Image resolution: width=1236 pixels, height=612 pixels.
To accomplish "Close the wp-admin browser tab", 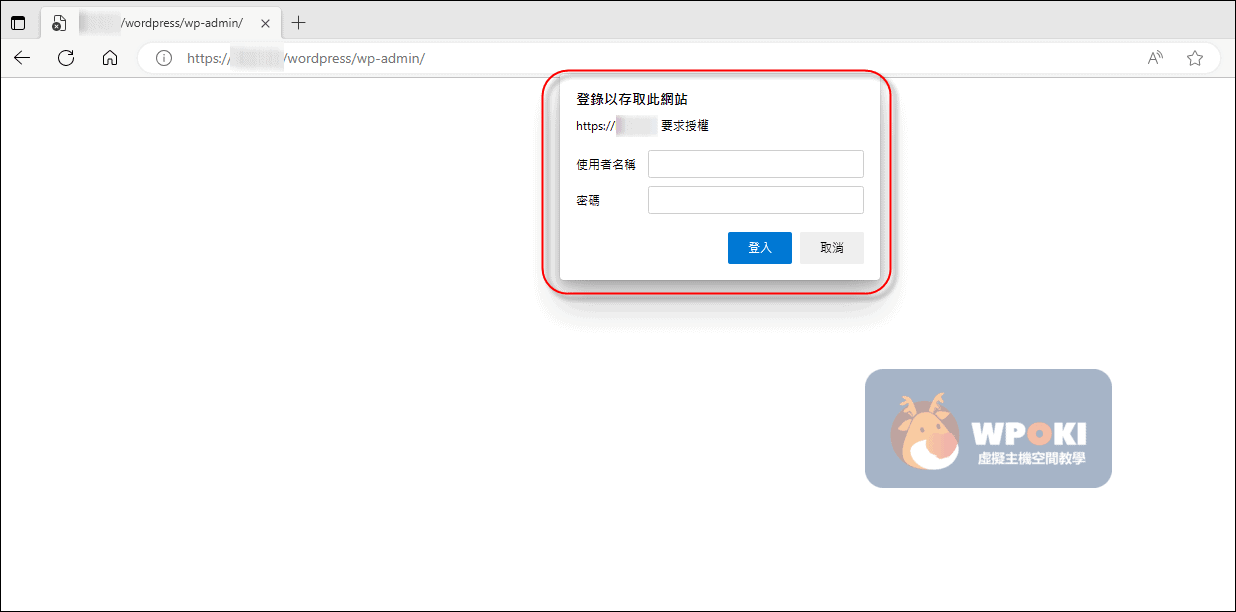I will pyautogui.click(x=265, y=23).
